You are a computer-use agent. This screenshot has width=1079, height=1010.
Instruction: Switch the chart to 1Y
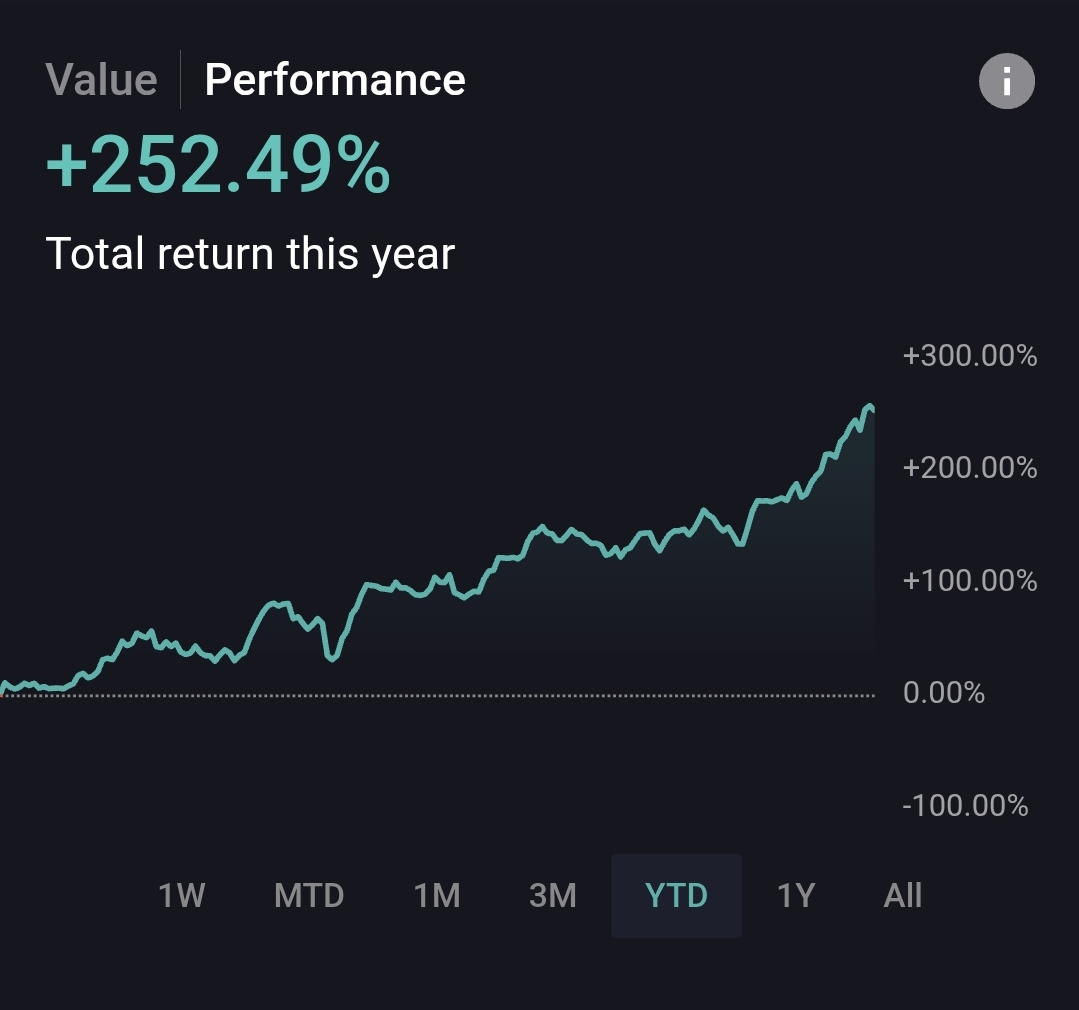(796, 895)
